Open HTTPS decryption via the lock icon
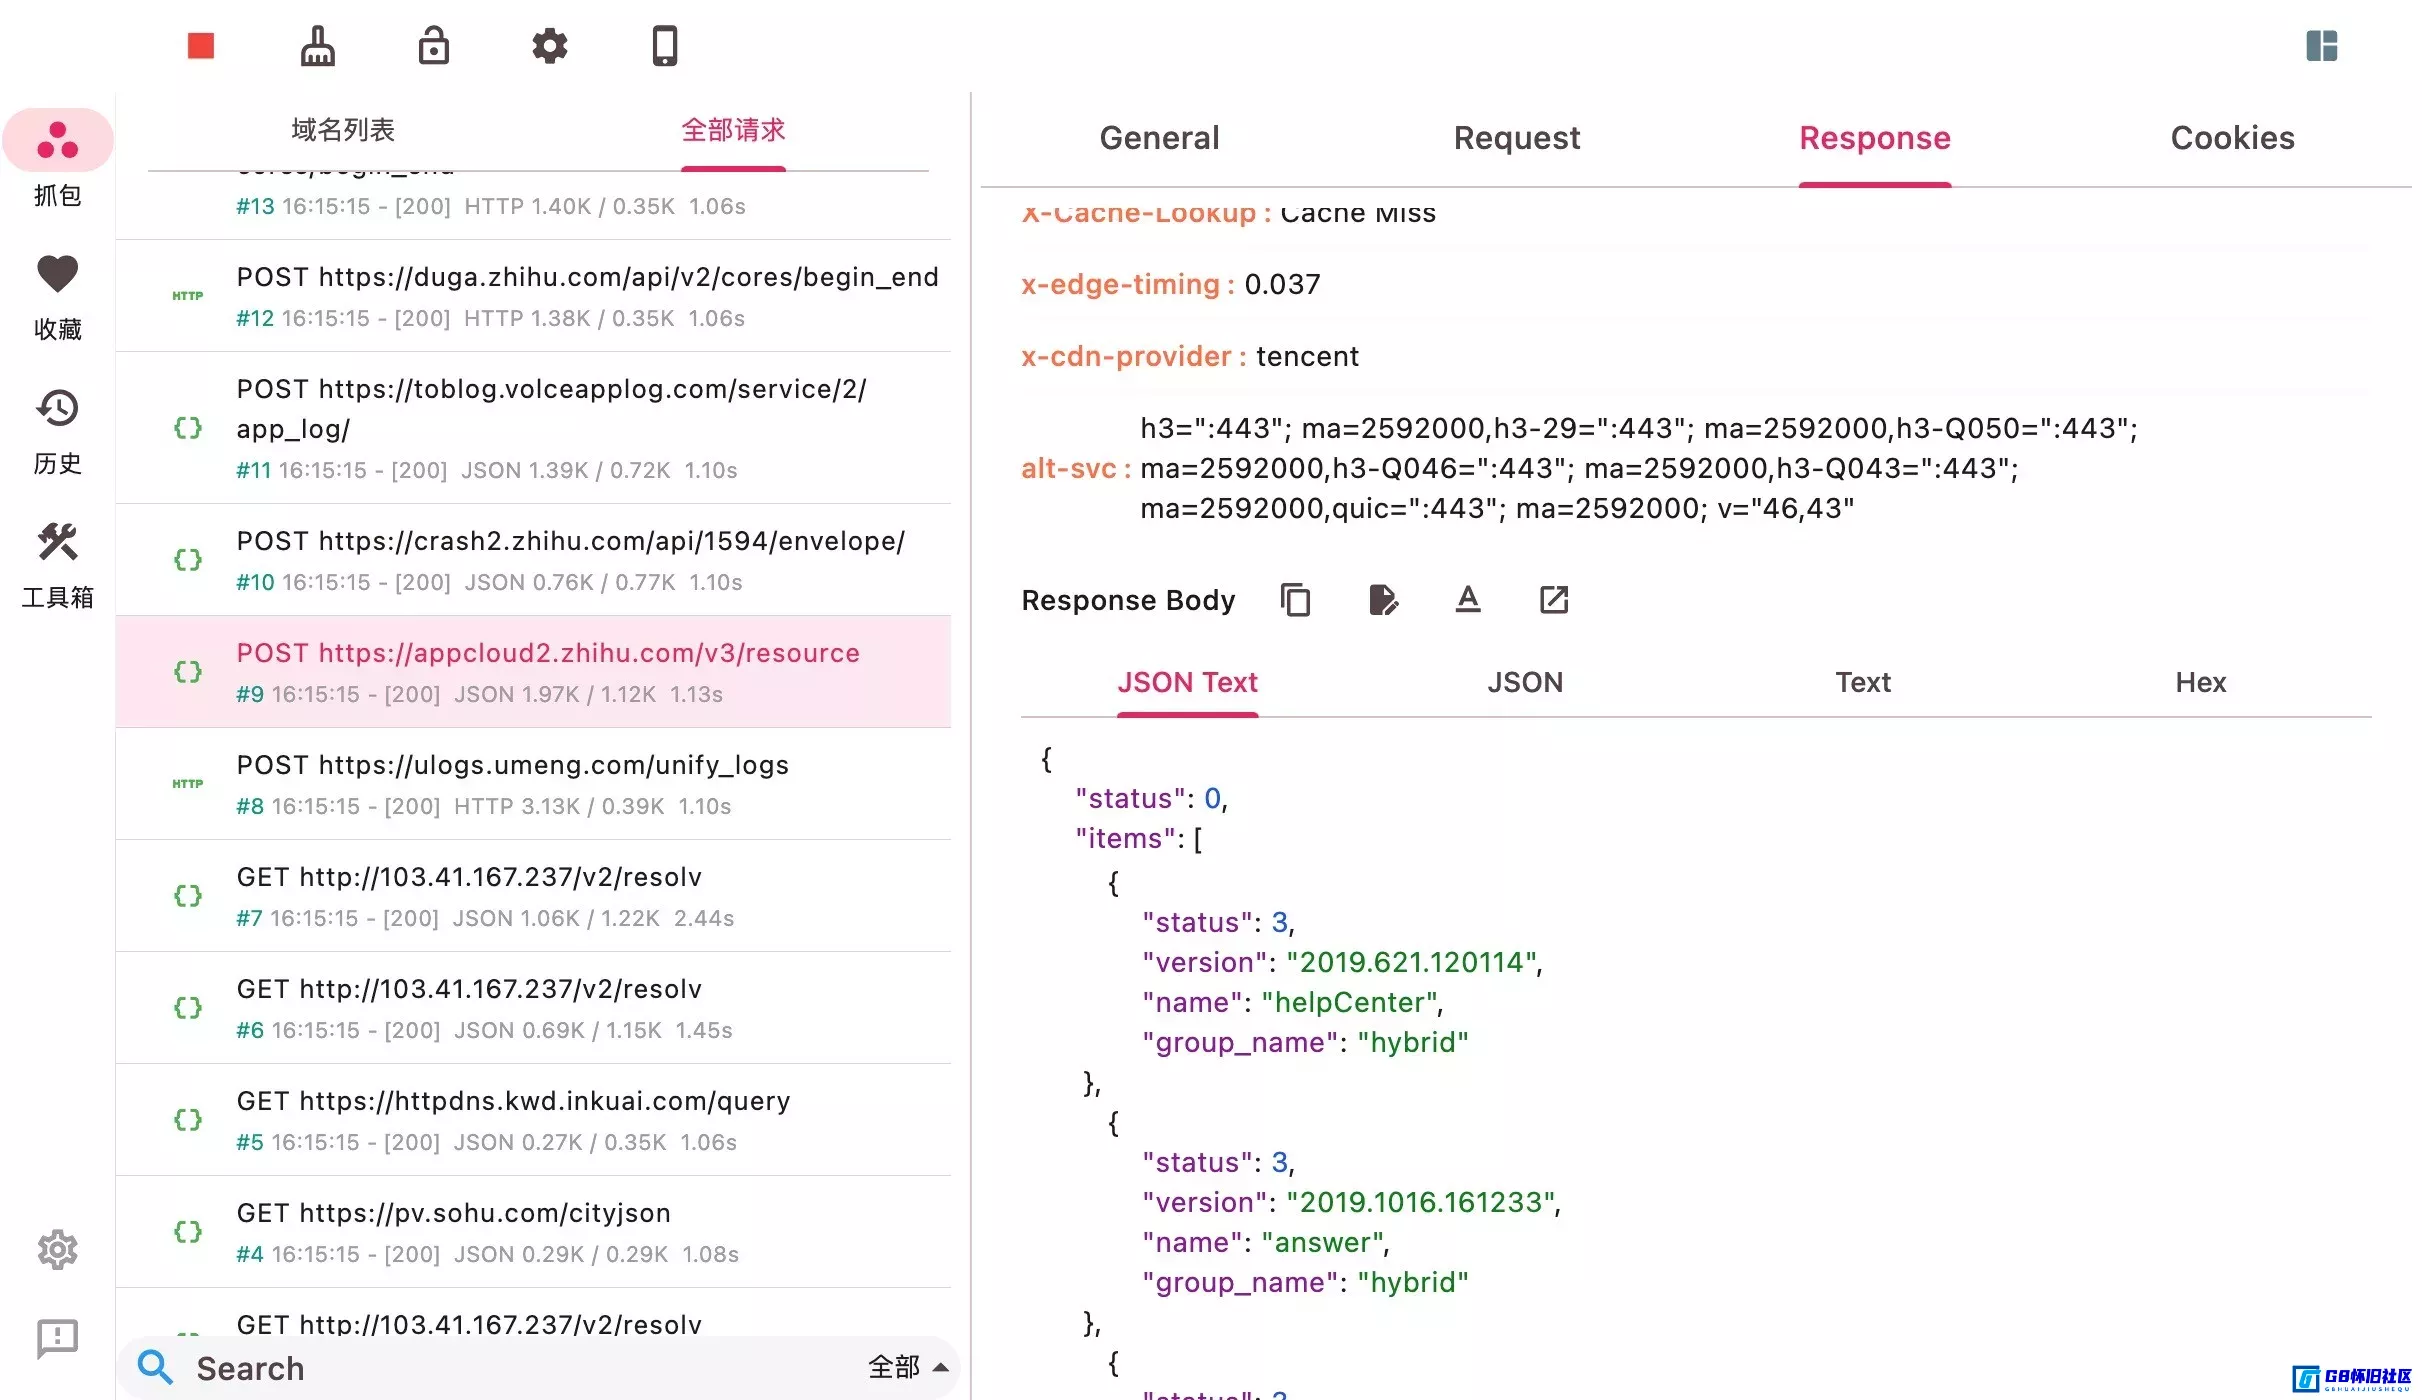2422x1400 pixels. coord(433,45)
